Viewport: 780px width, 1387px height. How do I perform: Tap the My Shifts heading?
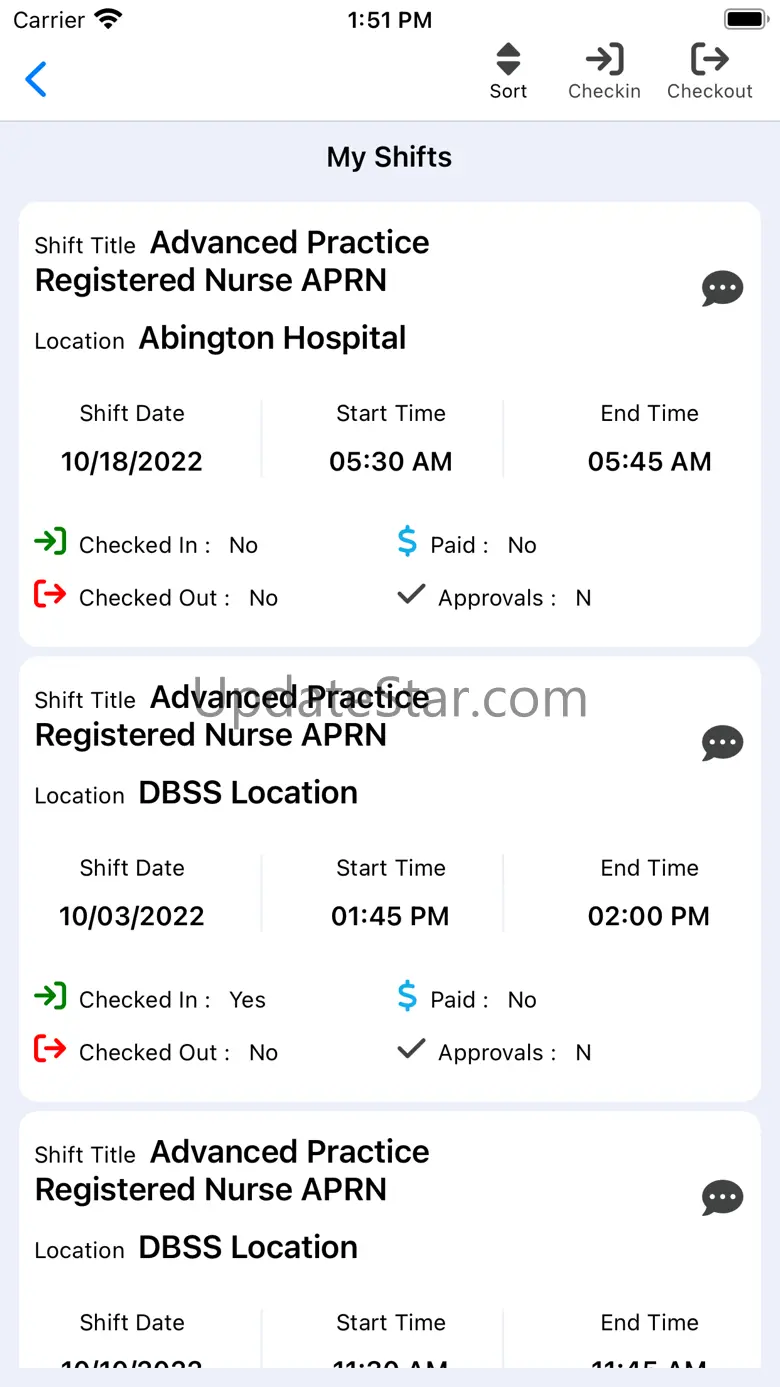(x=389, y=157)
